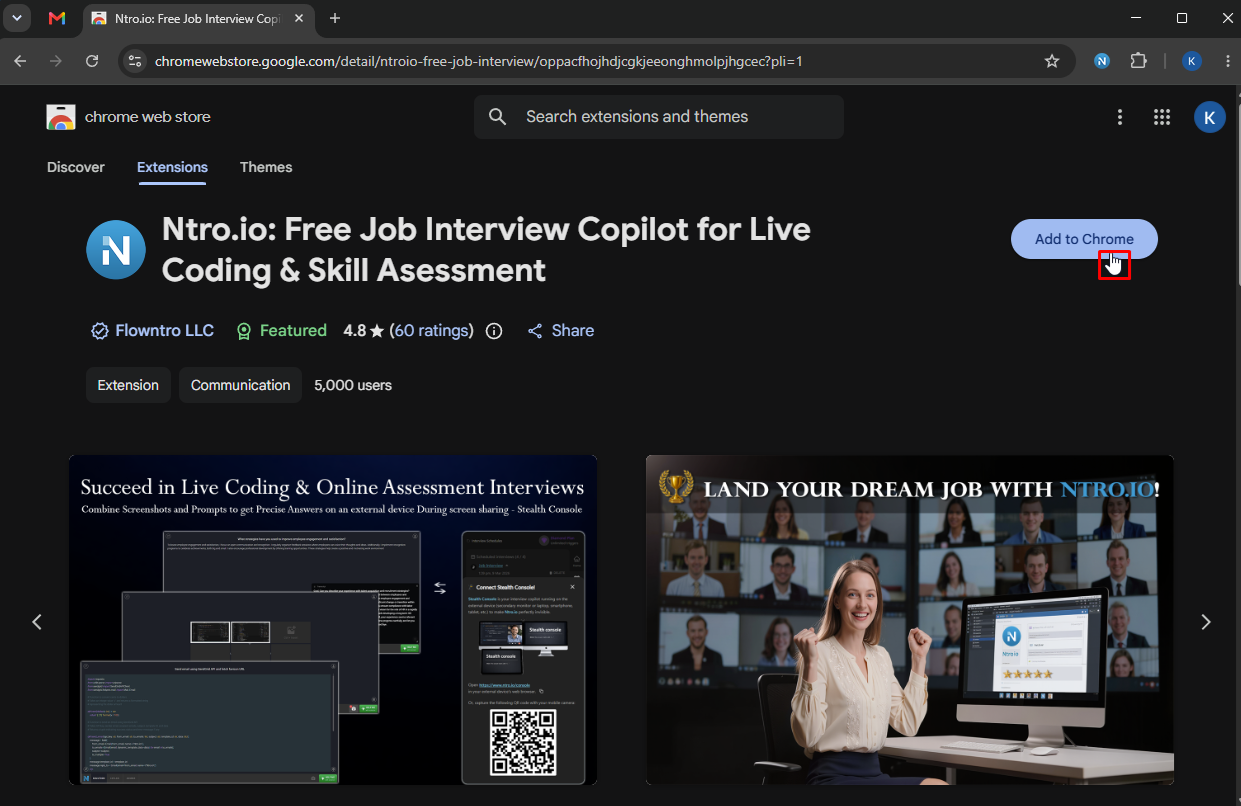Open the Chrome profile K avatar

pyautogui.click(x=1191, y=61)
